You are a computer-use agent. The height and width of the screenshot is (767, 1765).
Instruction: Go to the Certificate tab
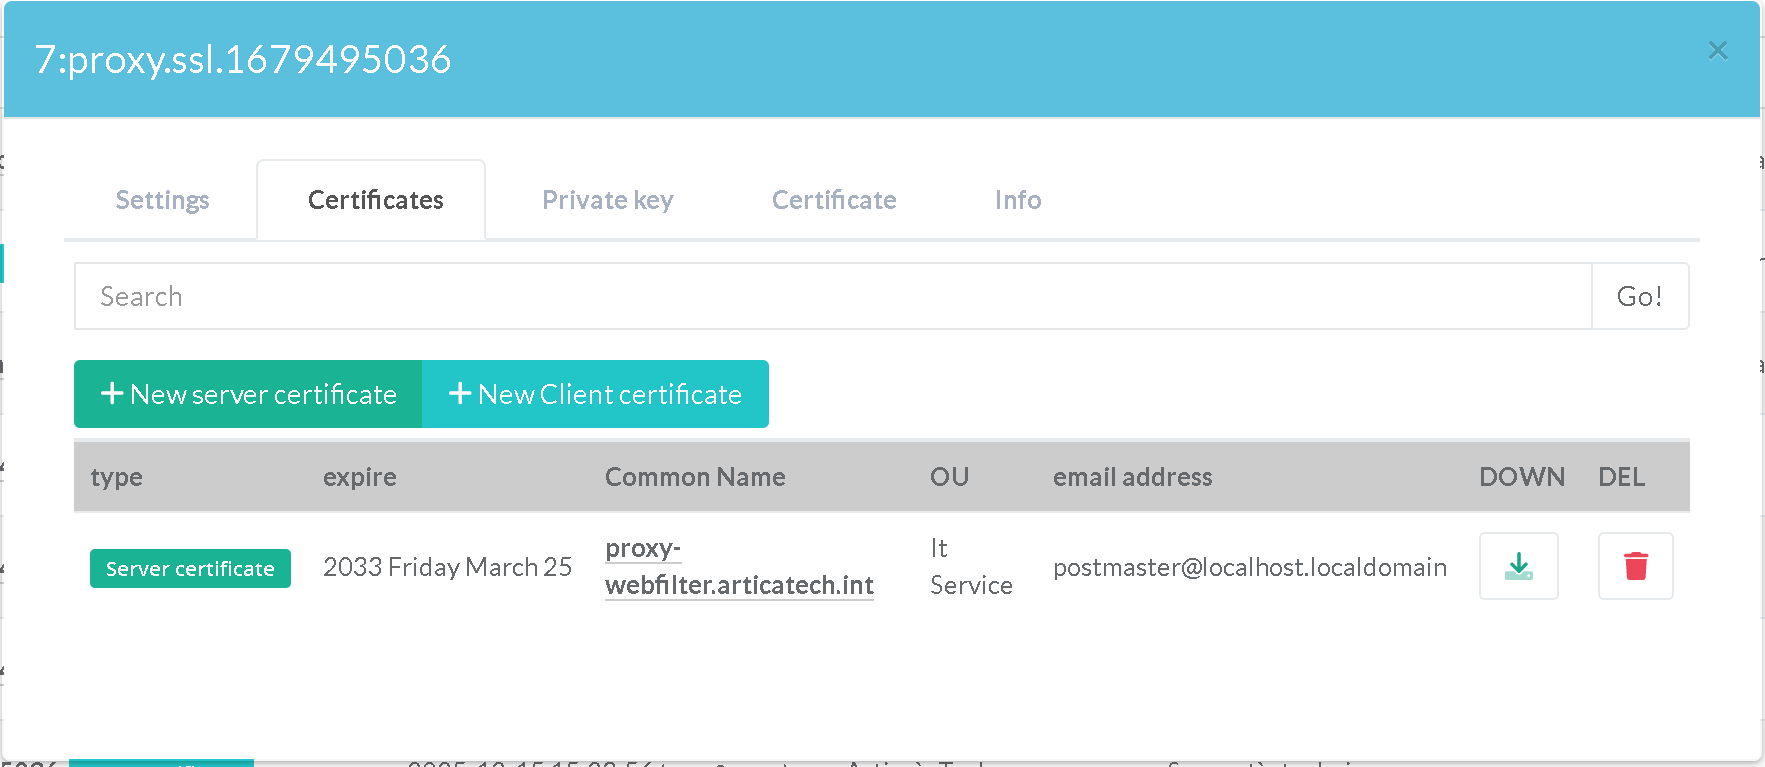[833, 200]
